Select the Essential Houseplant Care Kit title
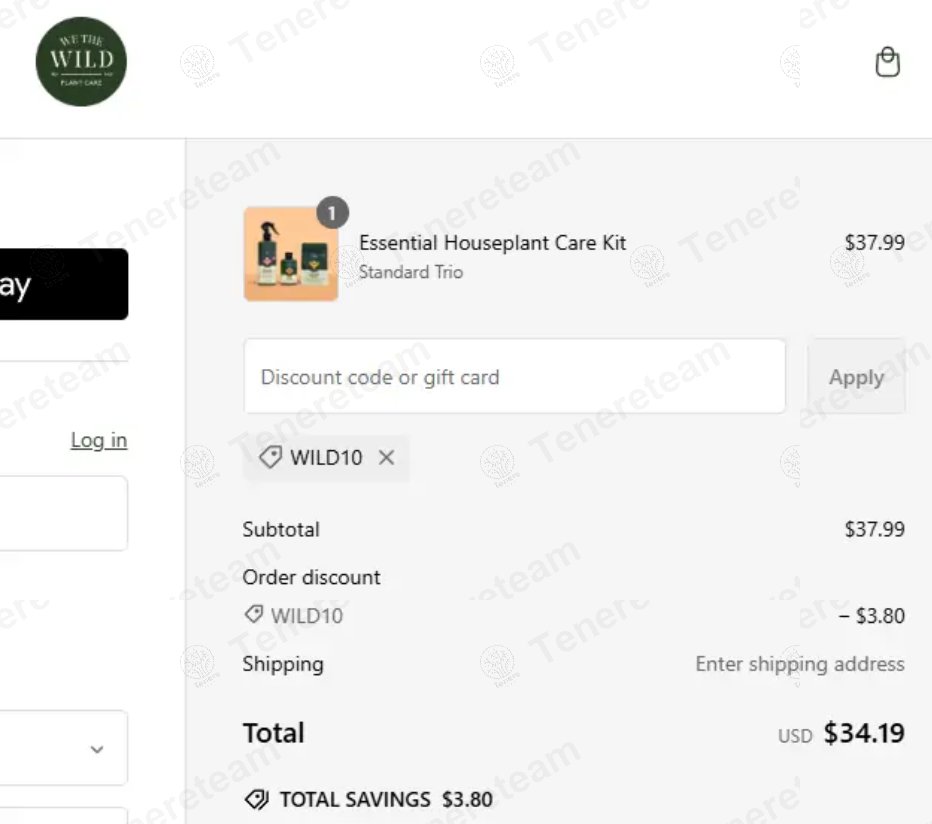The image size is (932, 824). click(492, 243)
